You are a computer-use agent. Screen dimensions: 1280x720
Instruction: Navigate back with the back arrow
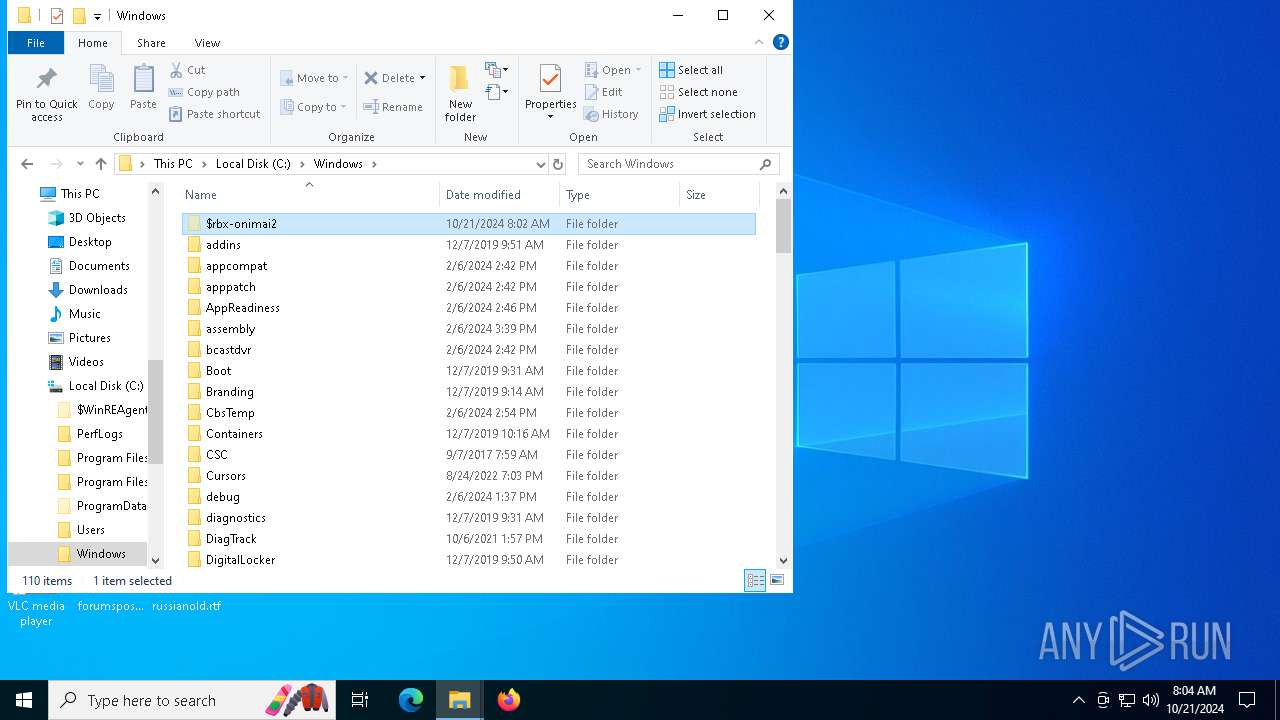pos(27,164)
